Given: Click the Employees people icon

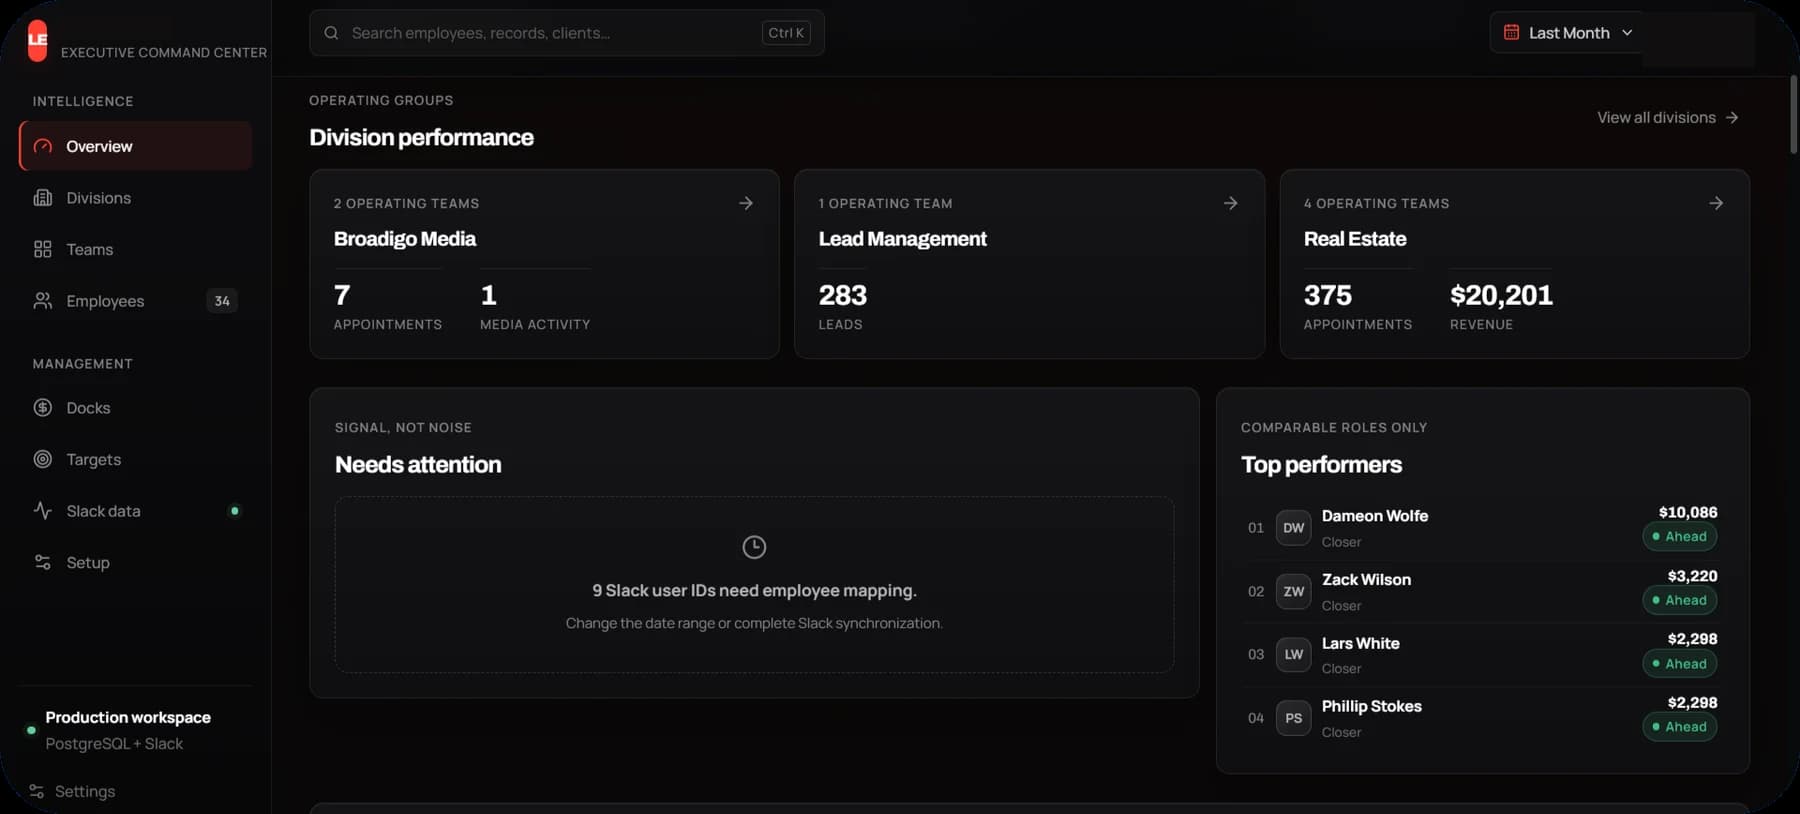Looking at the screenshot, I should pos(43,301).
